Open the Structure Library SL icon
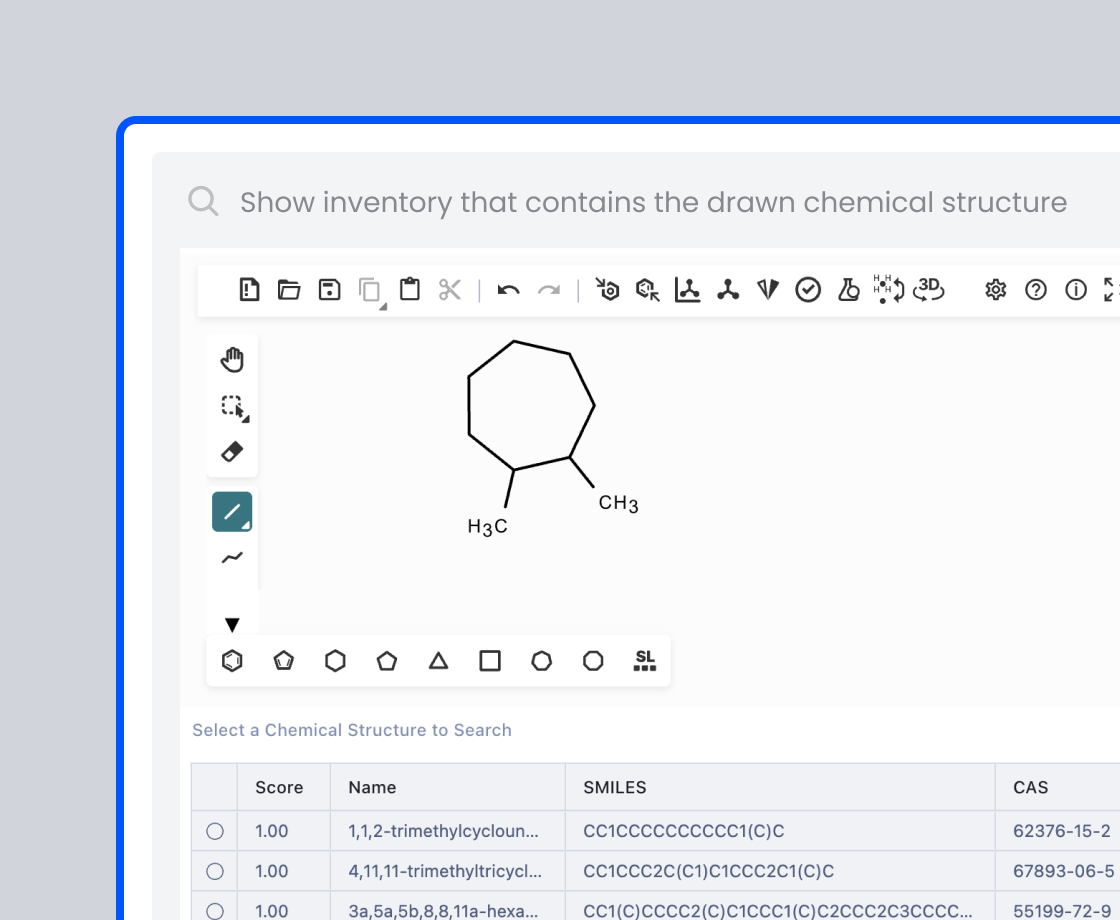 [644, 661]
